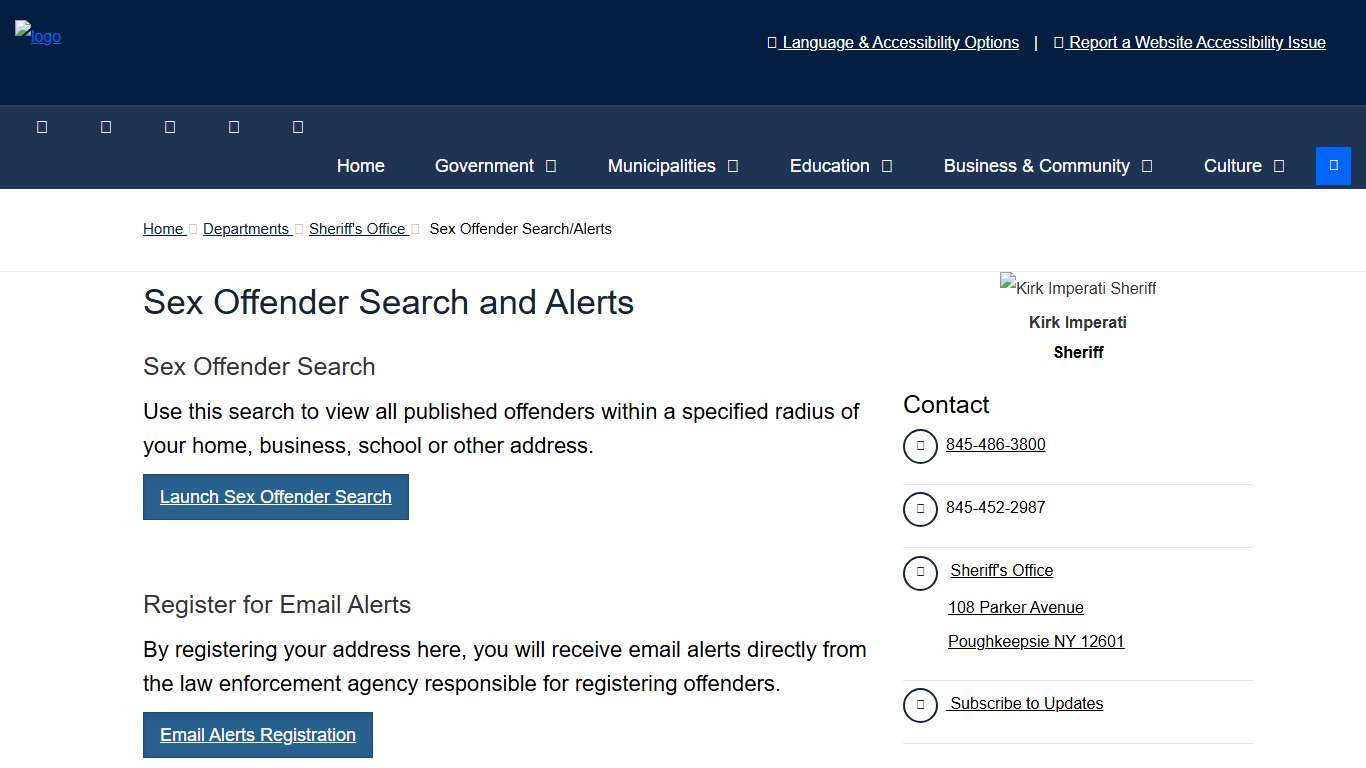1366x768 pixels.
Task: Click the icon before Language & Accessibility Options
Action: 771,42
